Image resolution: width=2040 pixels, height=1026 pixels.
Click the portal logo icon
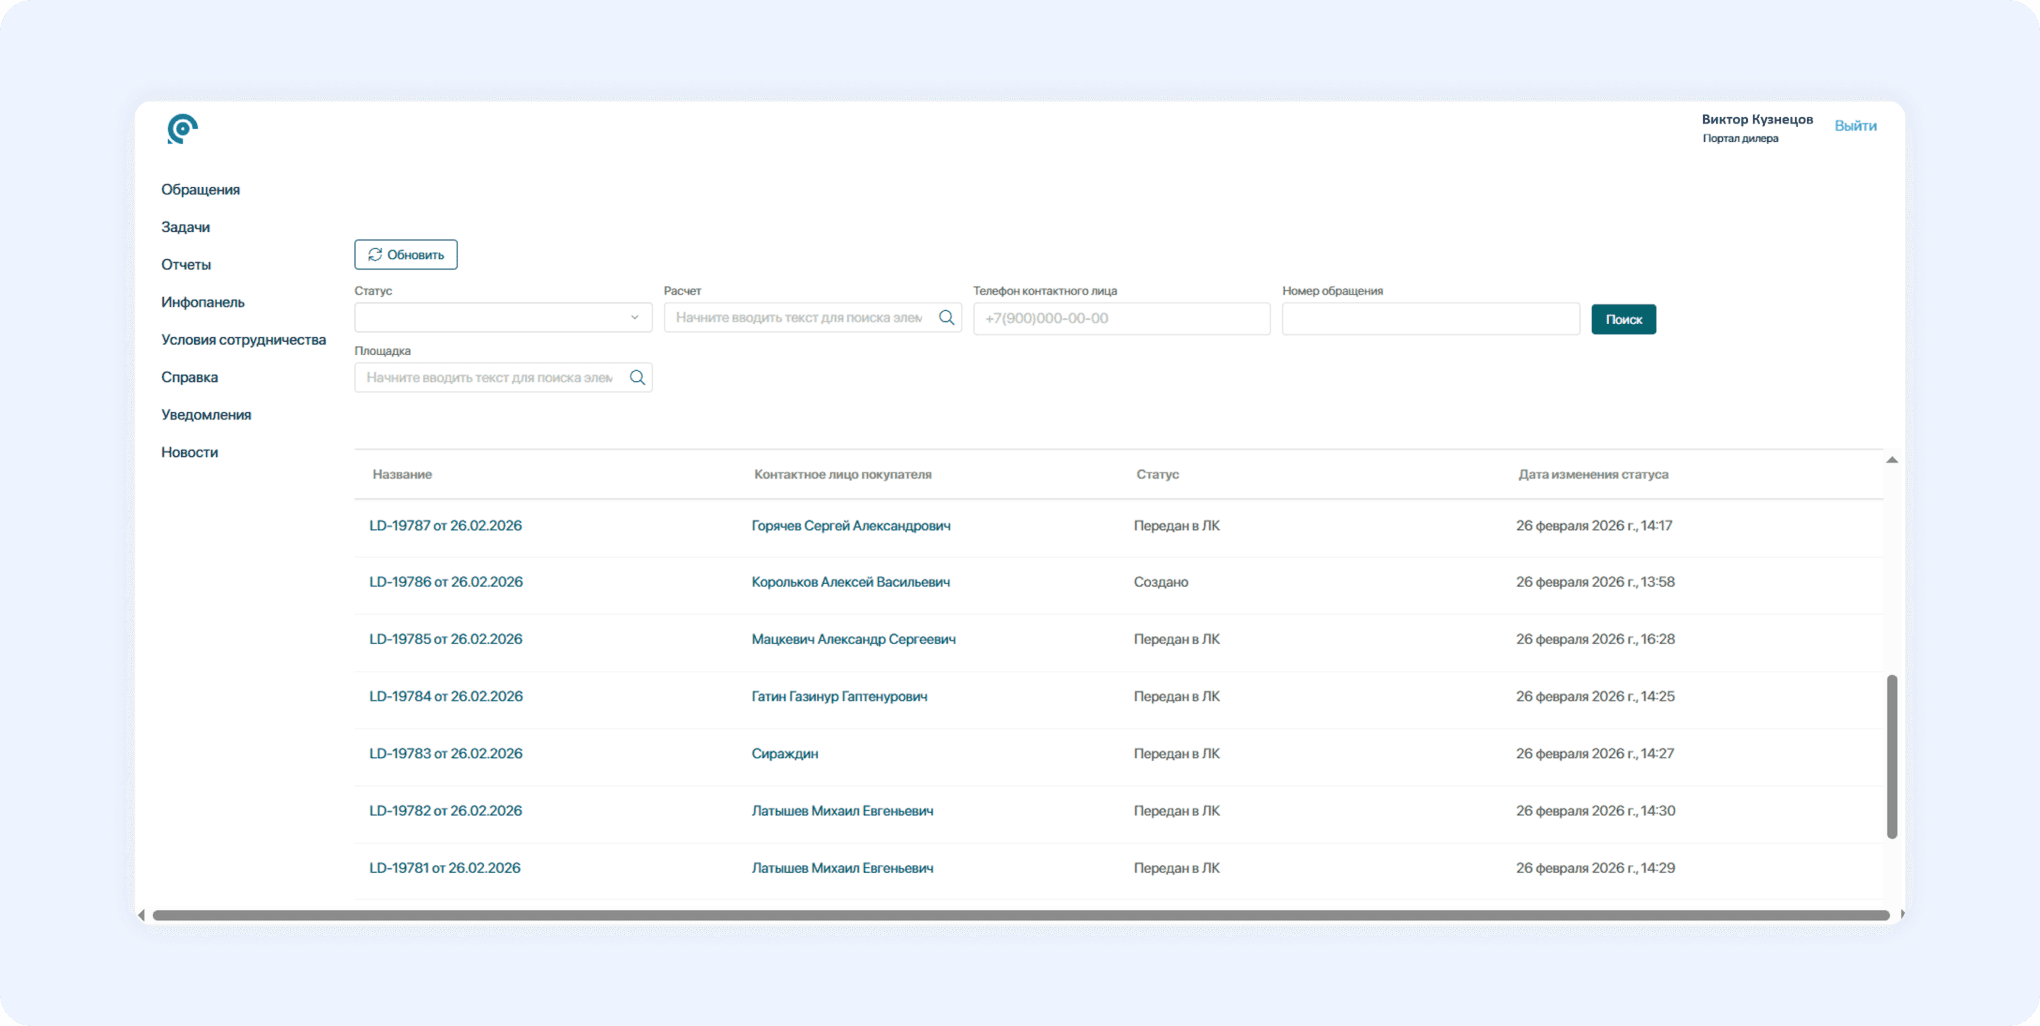point(182,129)
